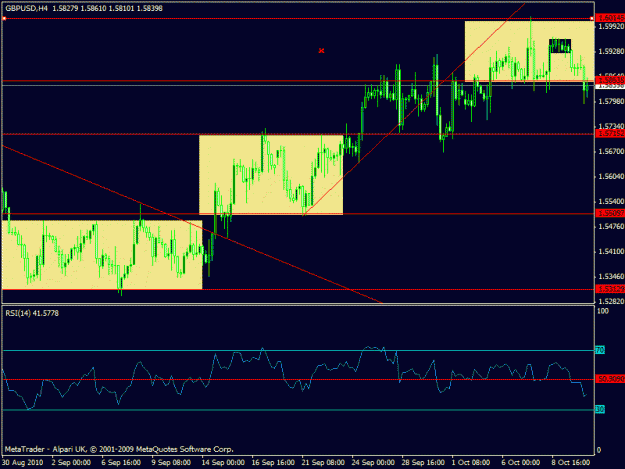Click the red 1.58635 price label

click(610, 80)
